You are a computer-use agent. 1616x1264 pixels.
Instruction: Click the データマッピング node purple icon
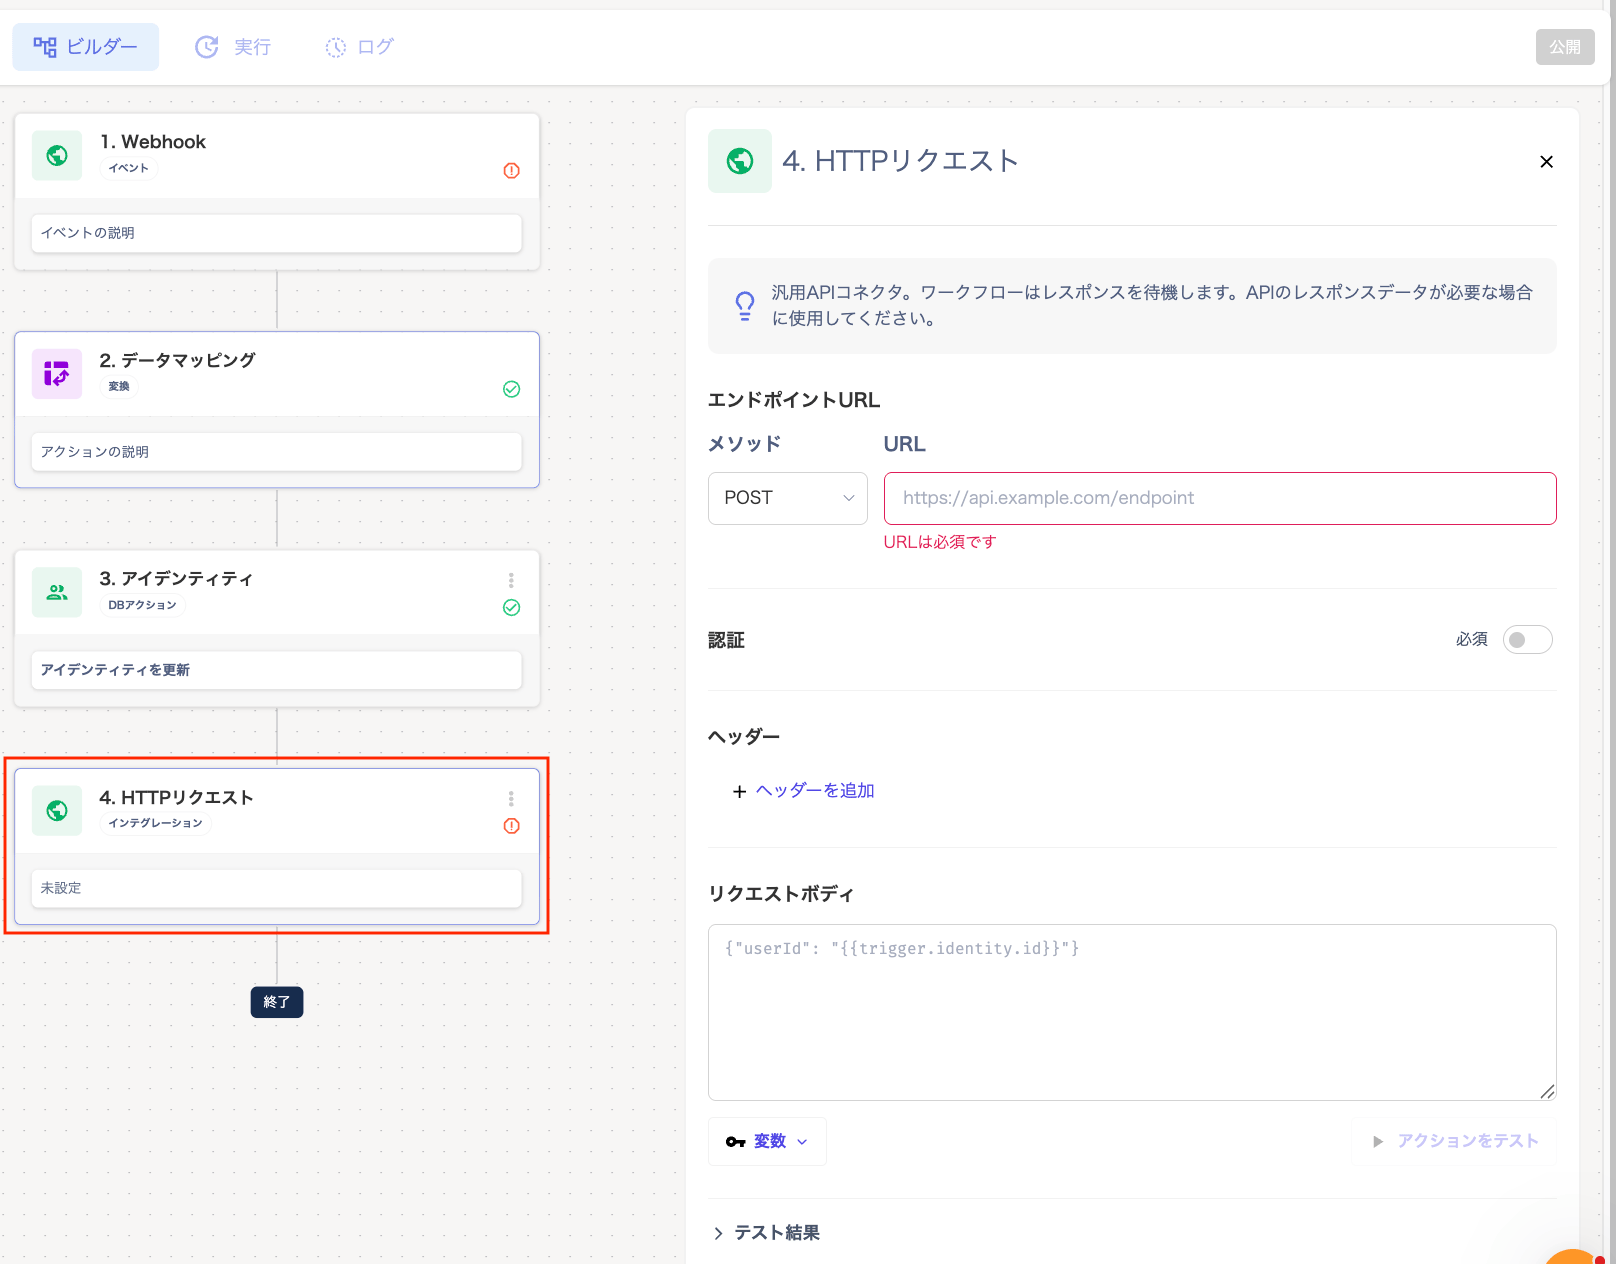coord(57,374)
